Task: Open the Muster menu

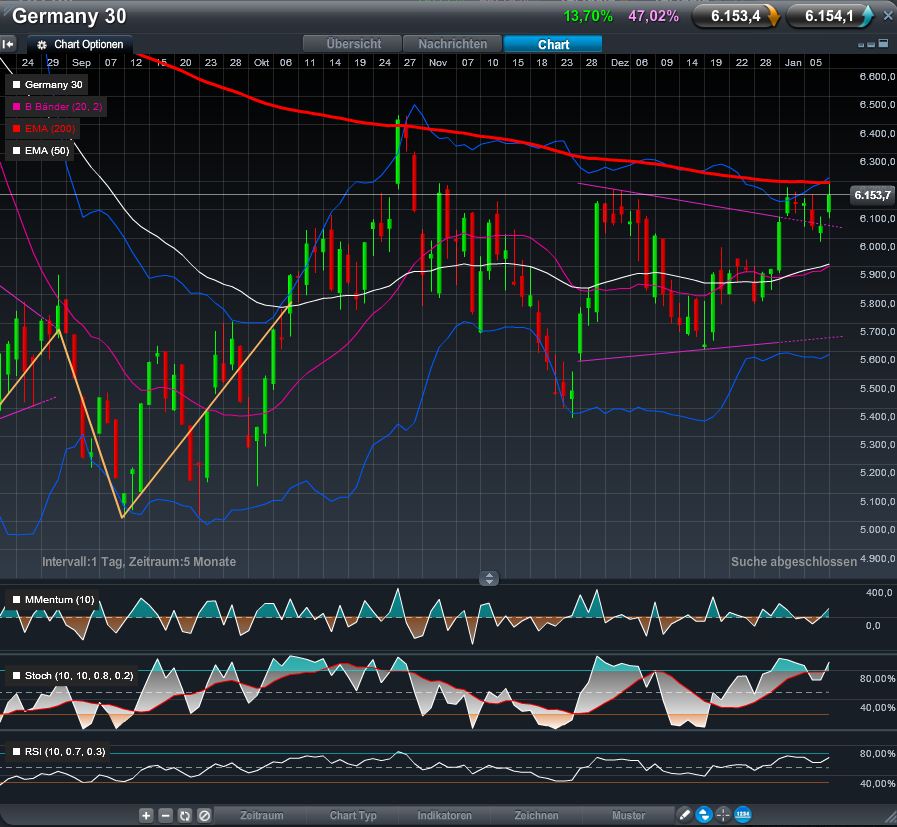Action: 628,816
